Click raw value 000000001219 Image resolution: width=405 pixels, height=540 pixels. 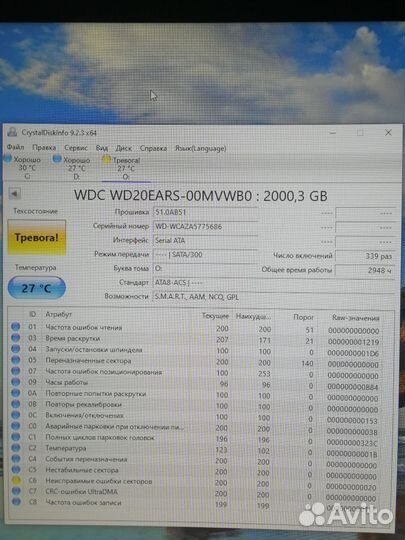point(353,342)
